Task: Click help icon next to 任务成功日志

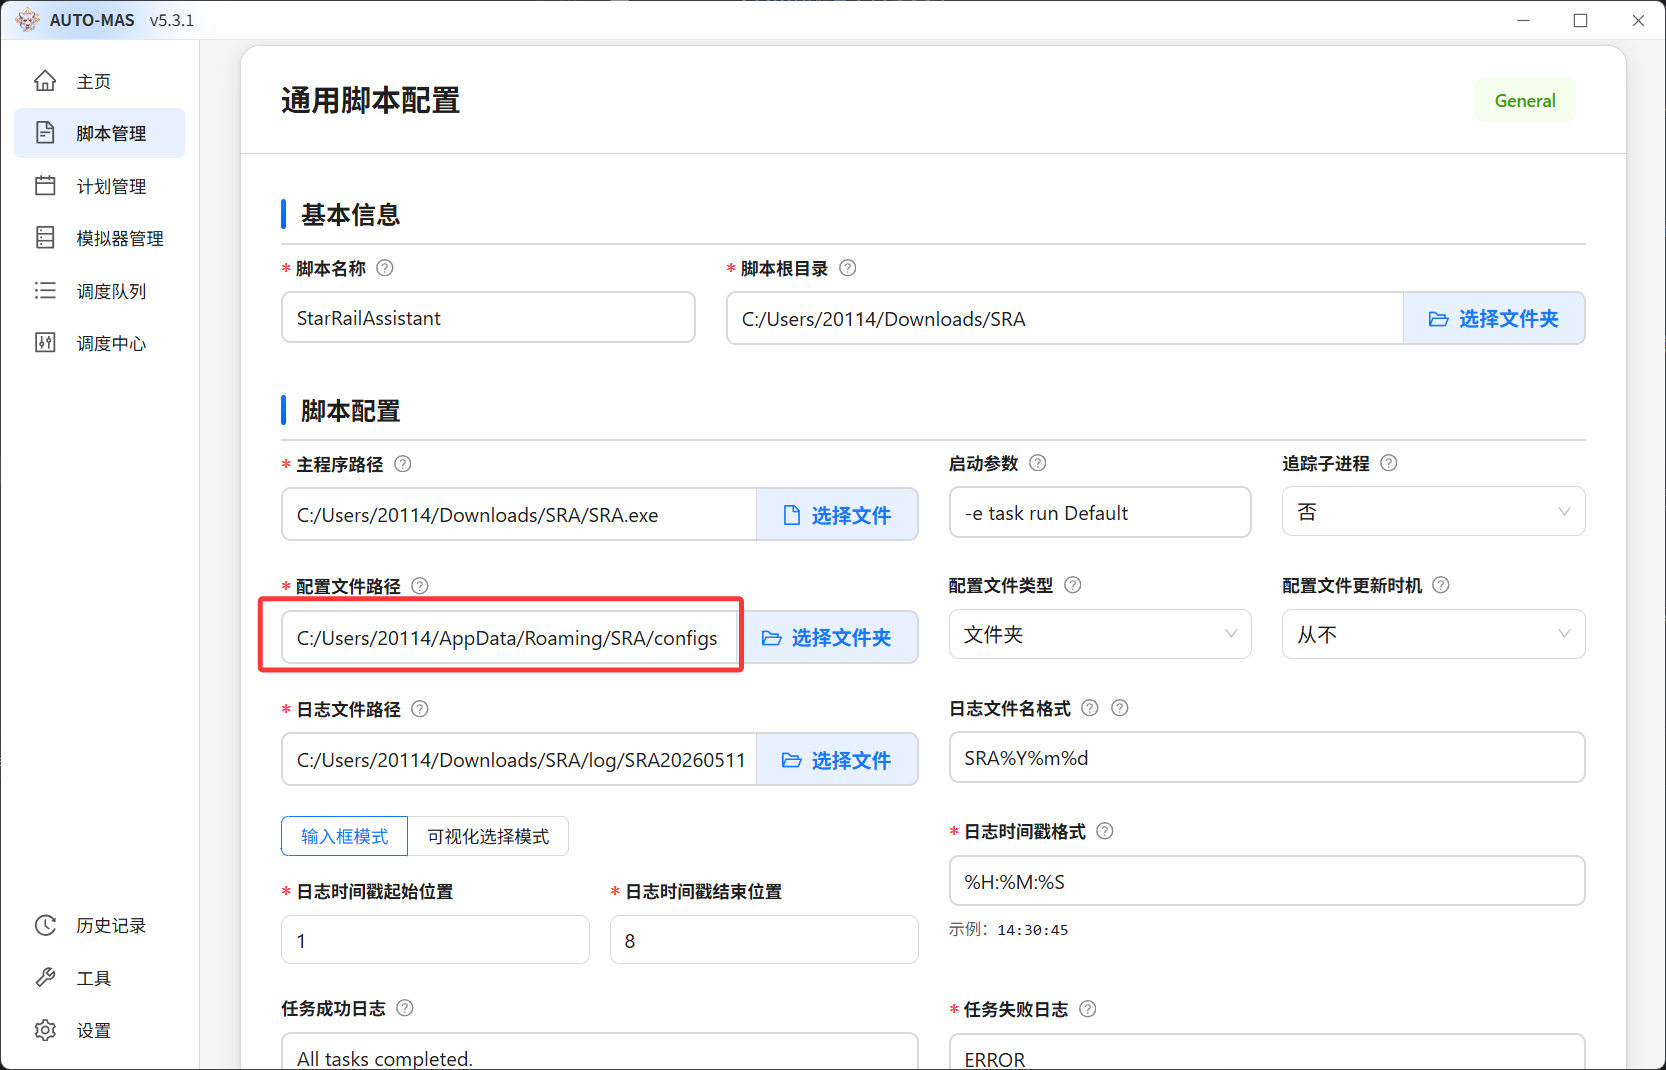Action: (x=405, y=1008)
